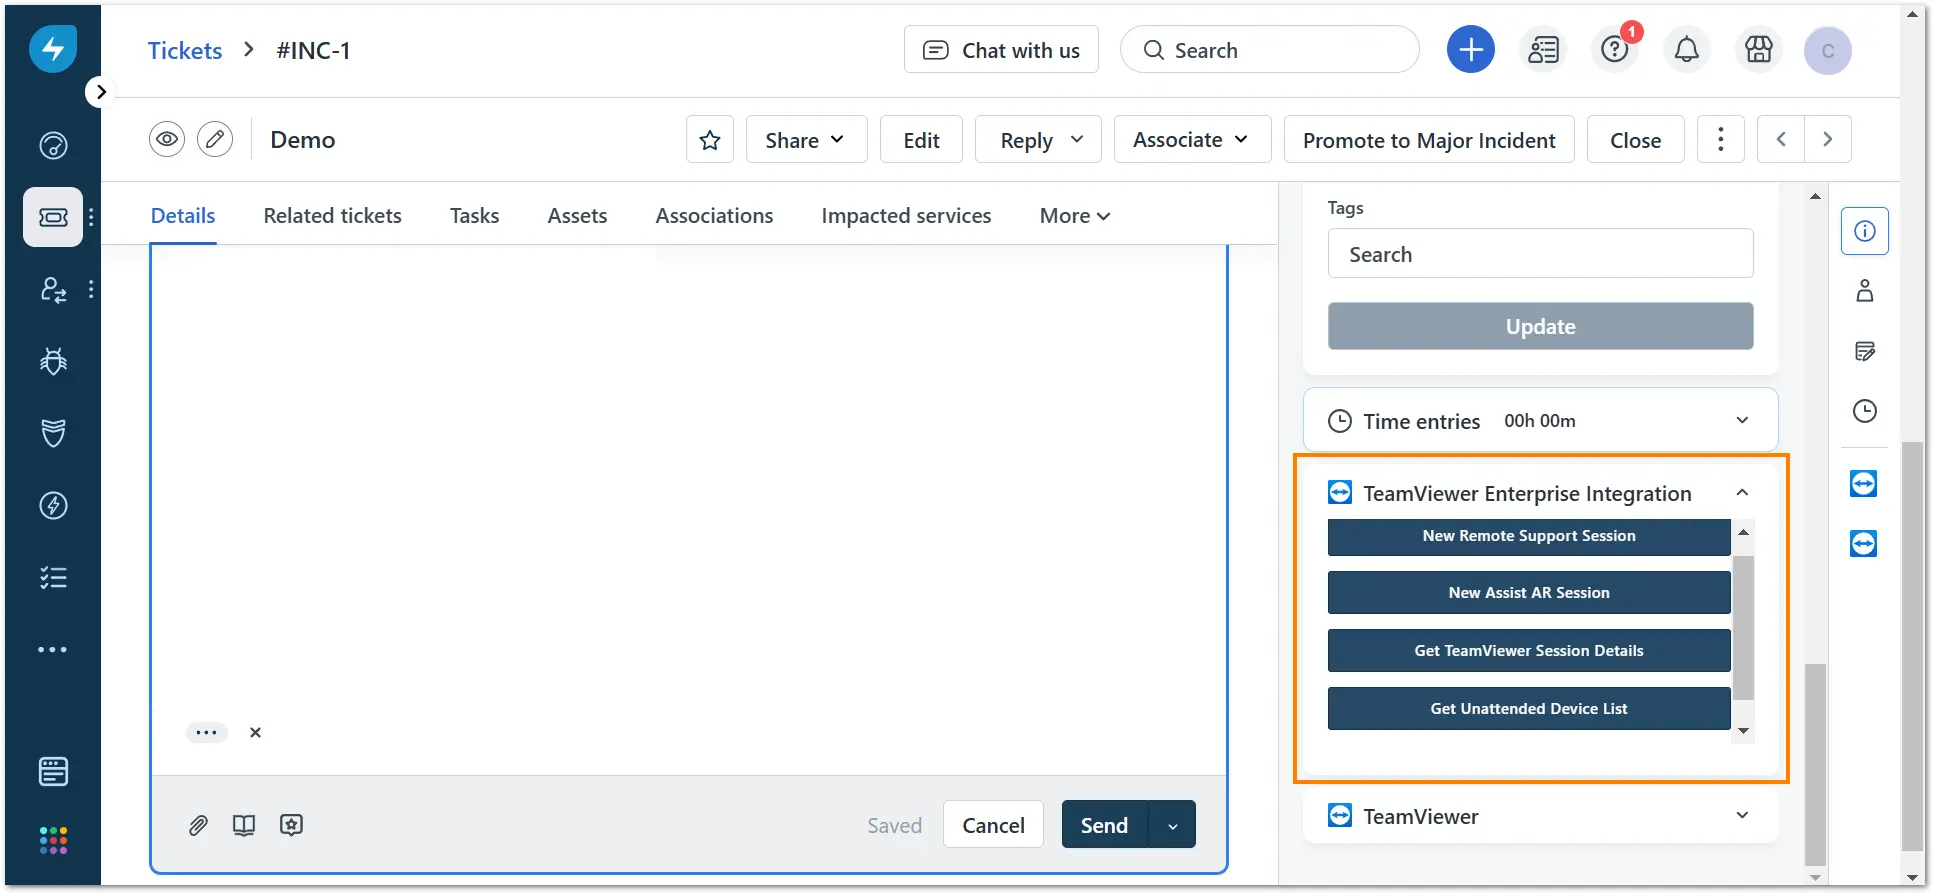Open the Dashboard gauge icon in sidebar

[53, 146]
